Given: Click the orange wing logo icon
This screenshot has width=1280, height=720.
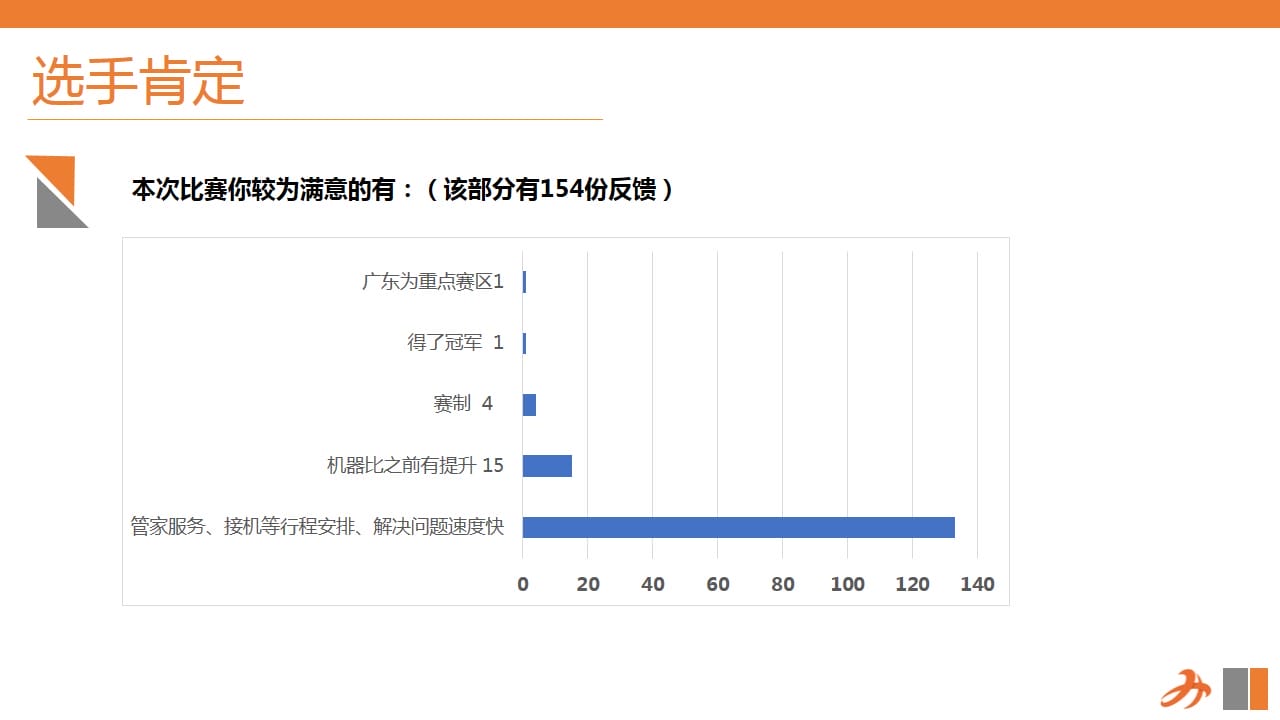Looking at the screenshot, I should click(x=1185, y=689).
